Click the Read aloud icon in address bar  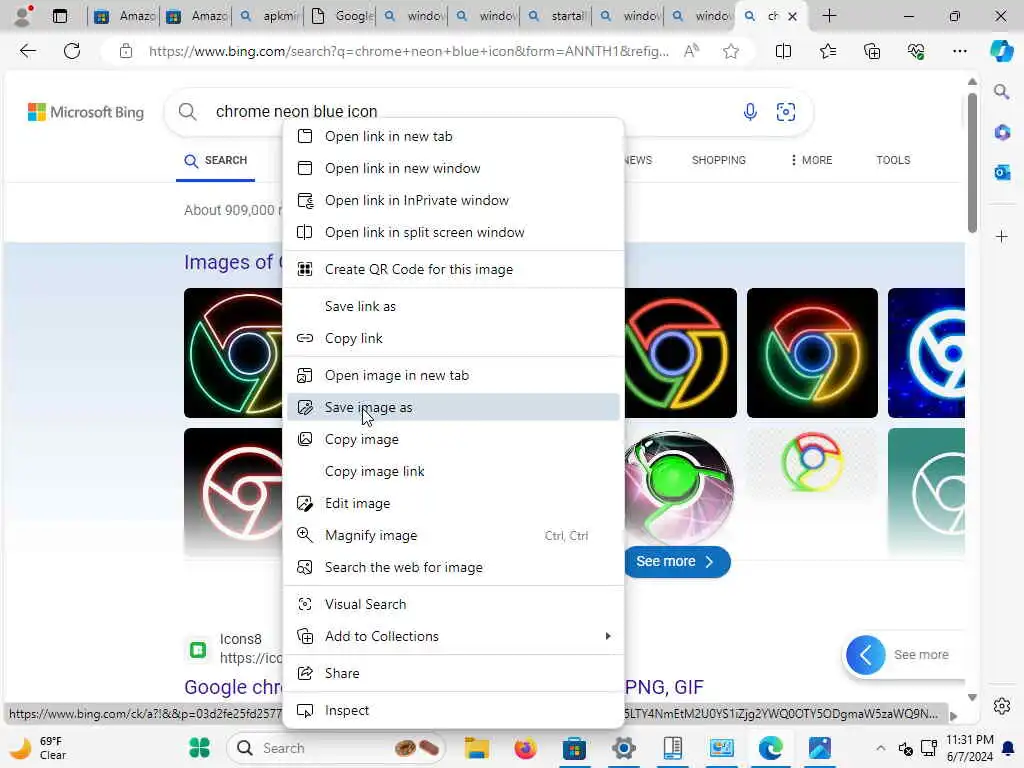691,51
